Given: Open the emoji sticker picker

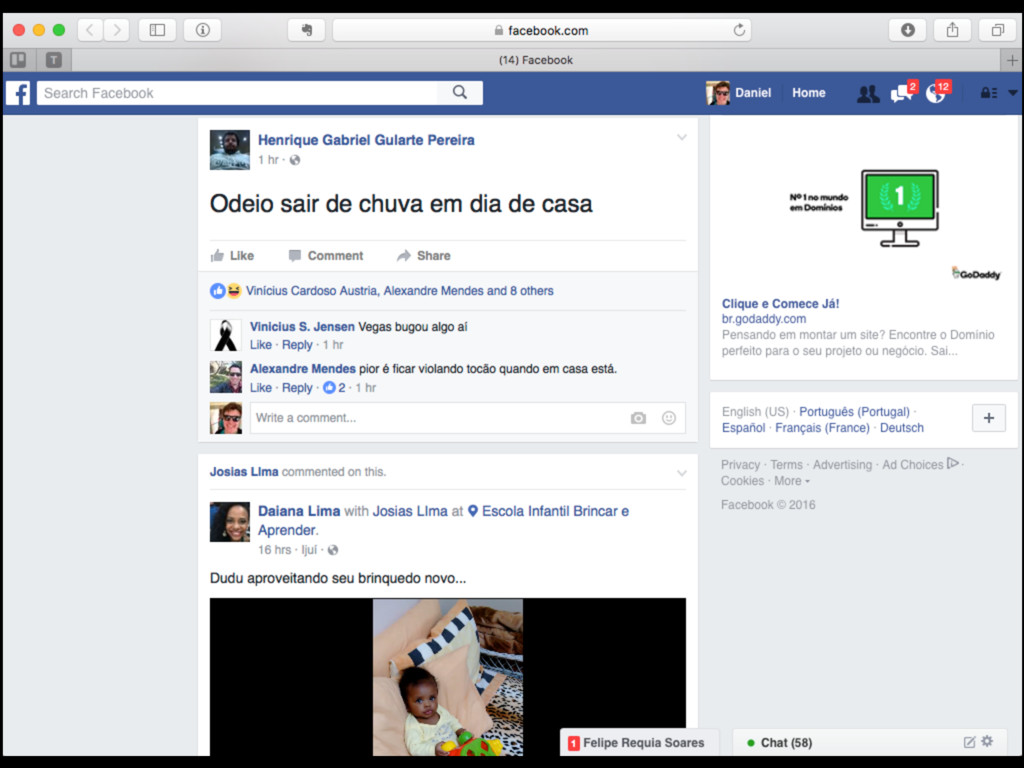Looking at the screenshot, I should point(669,418).
